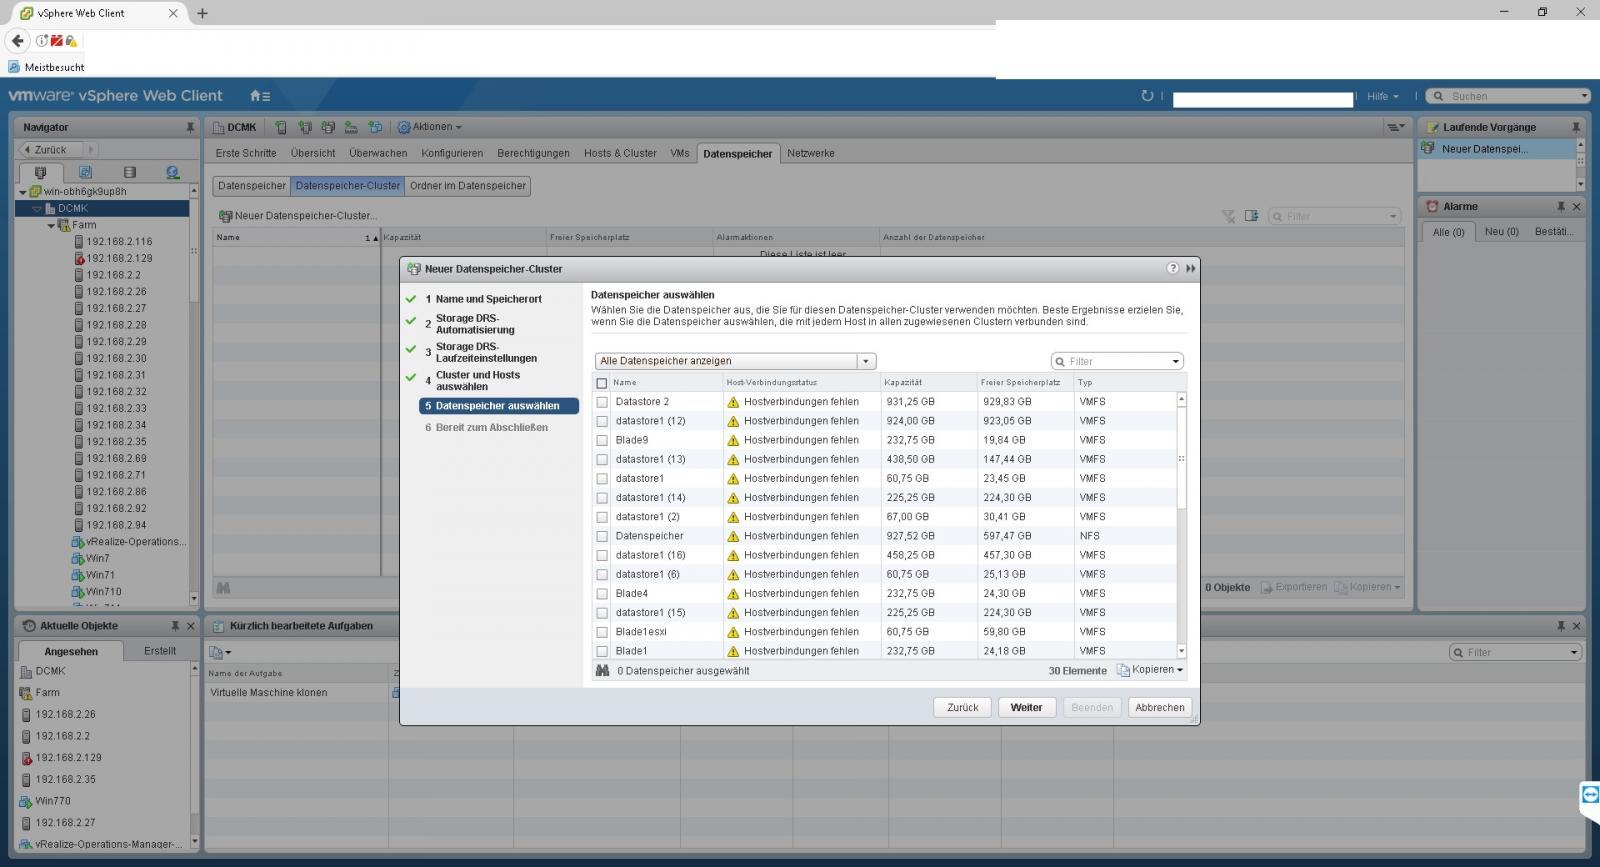Close the Alarme panel
Screen dimensions: 1600x867
pyautogui.click(x=1577, y=206)
